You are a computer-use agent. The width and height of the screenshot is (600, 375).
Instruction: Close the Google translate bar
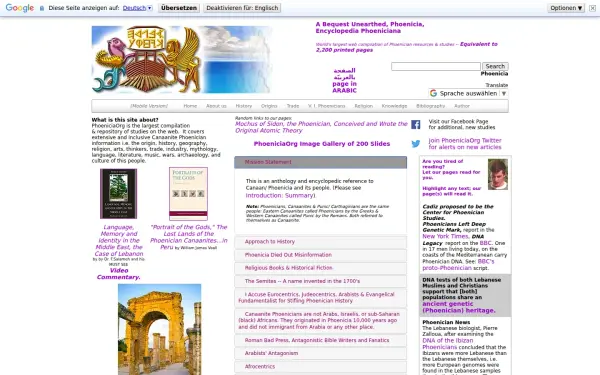click(592, 8)
